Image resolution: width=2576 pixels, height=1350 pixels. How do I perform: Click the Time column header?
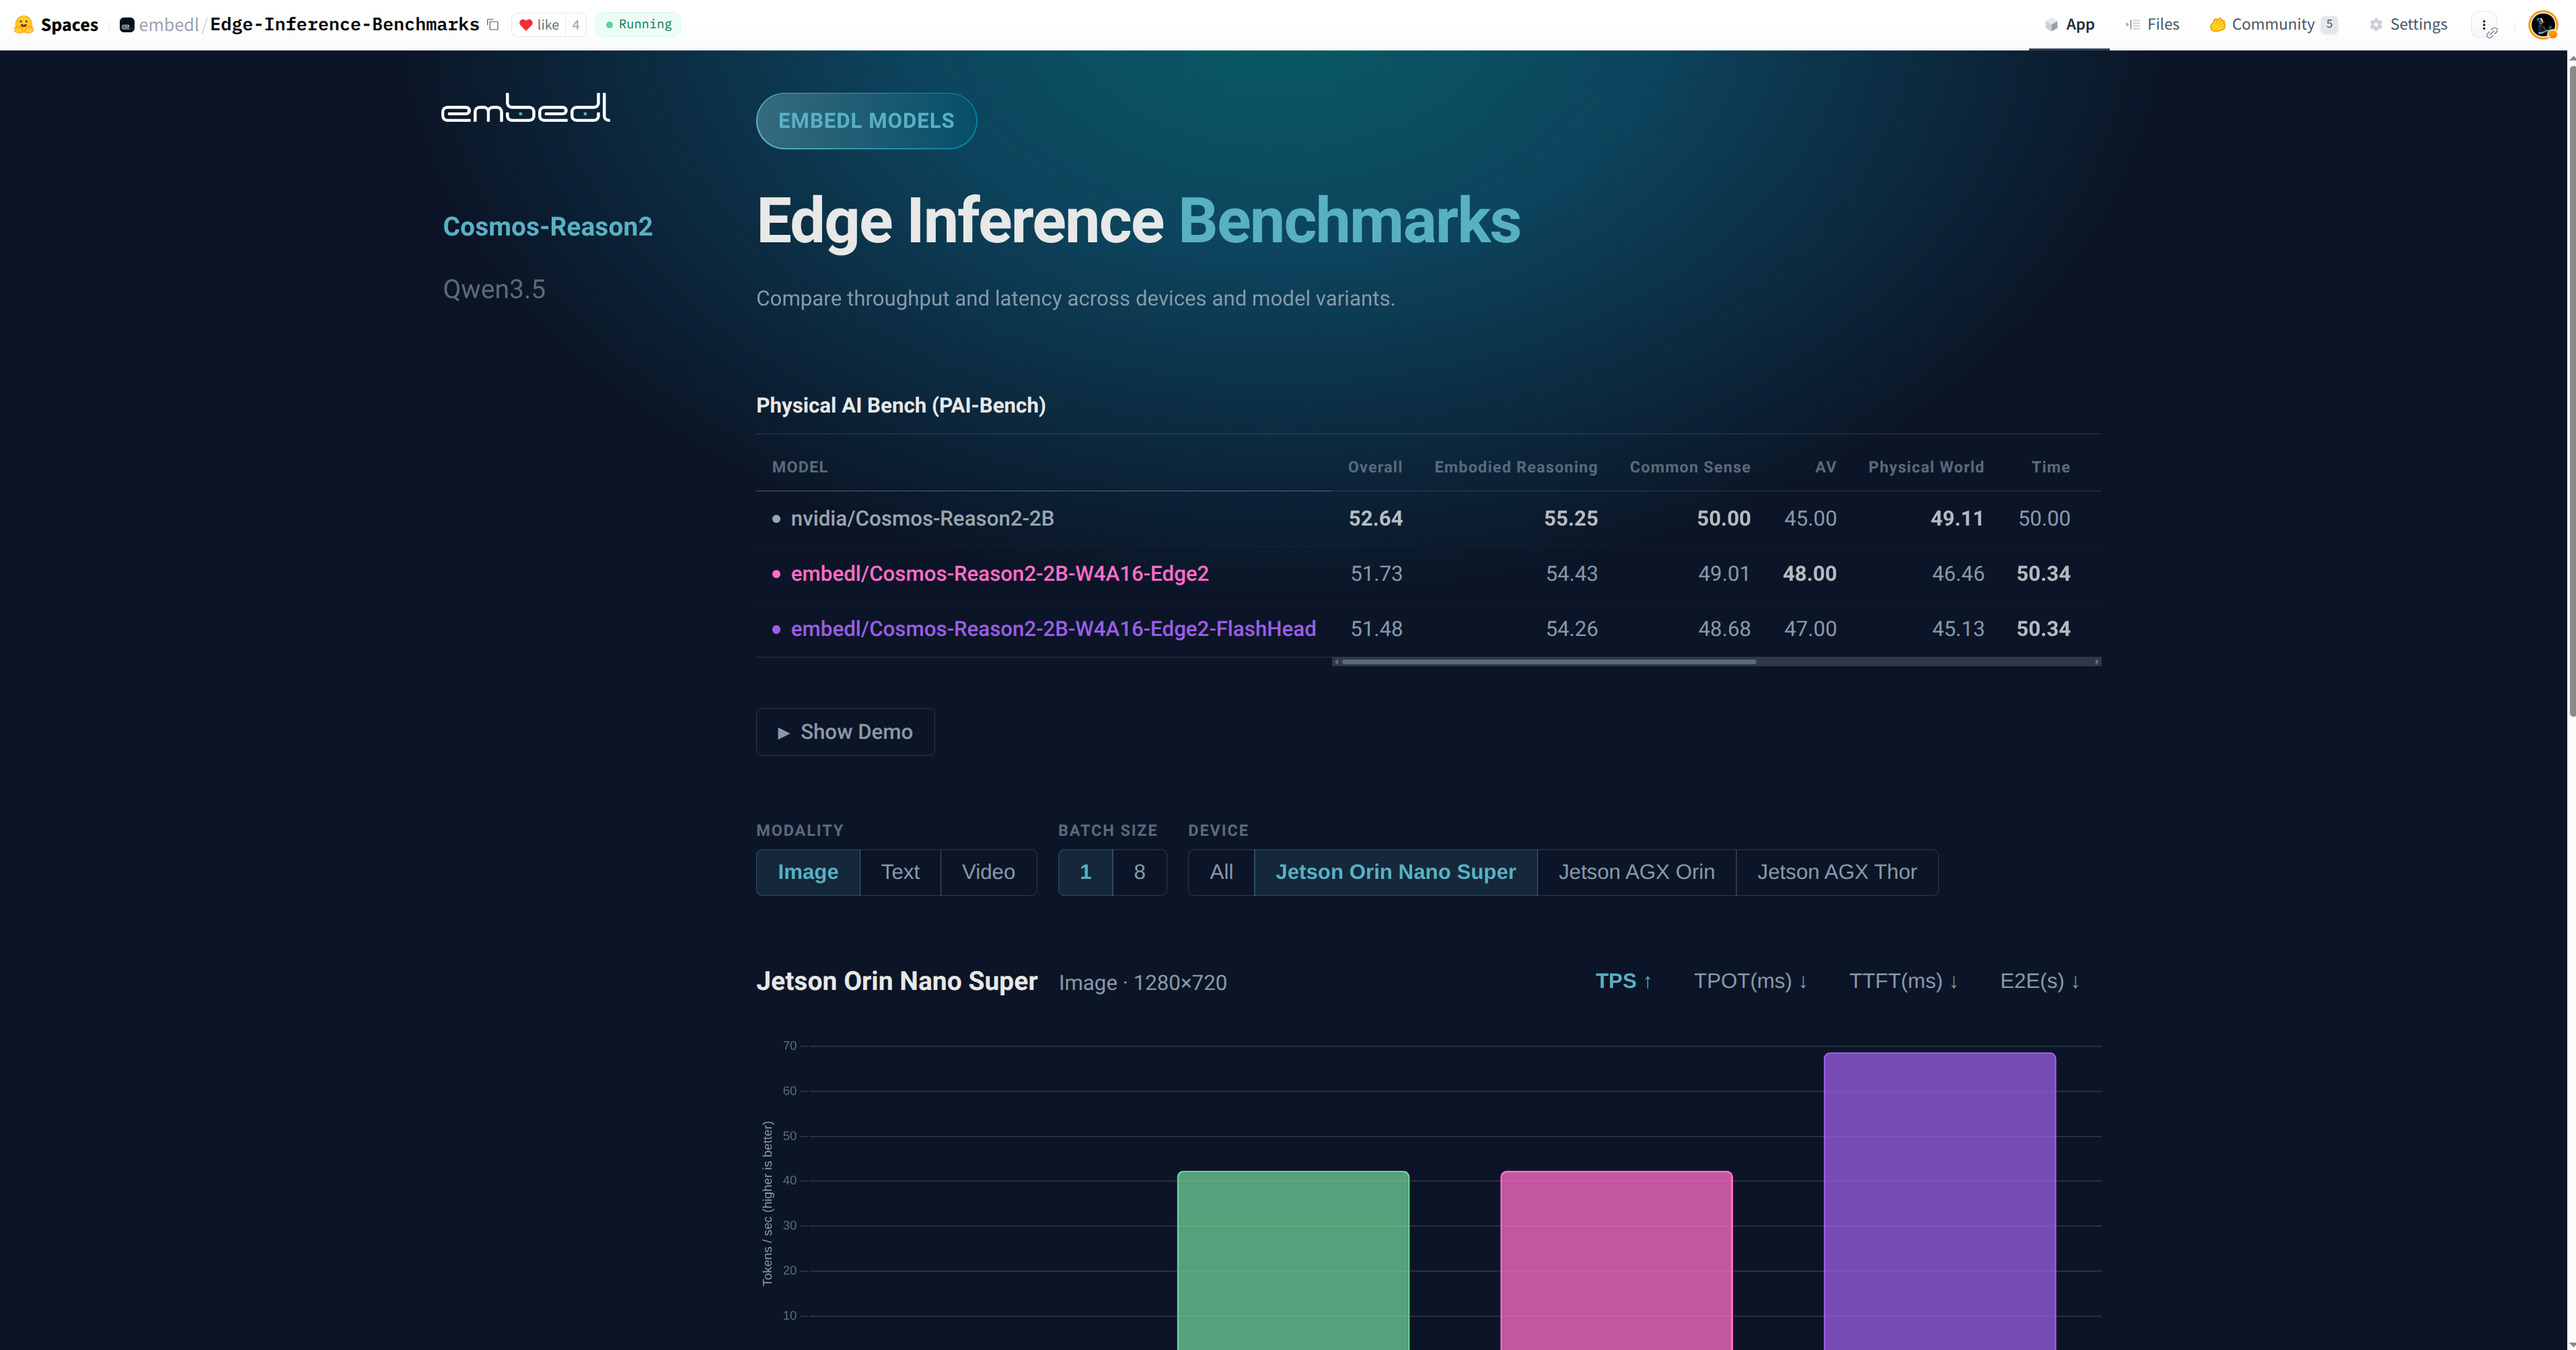point(2050,467)
